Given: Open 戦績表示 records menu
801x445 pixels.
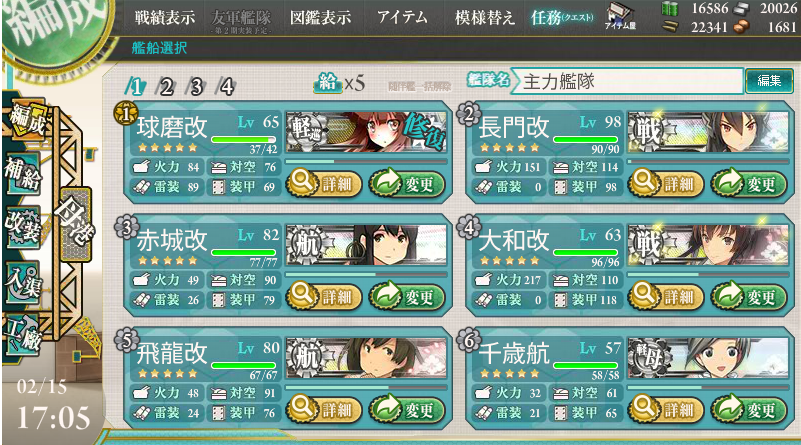Looking at the screenshot, I should 165,18.
